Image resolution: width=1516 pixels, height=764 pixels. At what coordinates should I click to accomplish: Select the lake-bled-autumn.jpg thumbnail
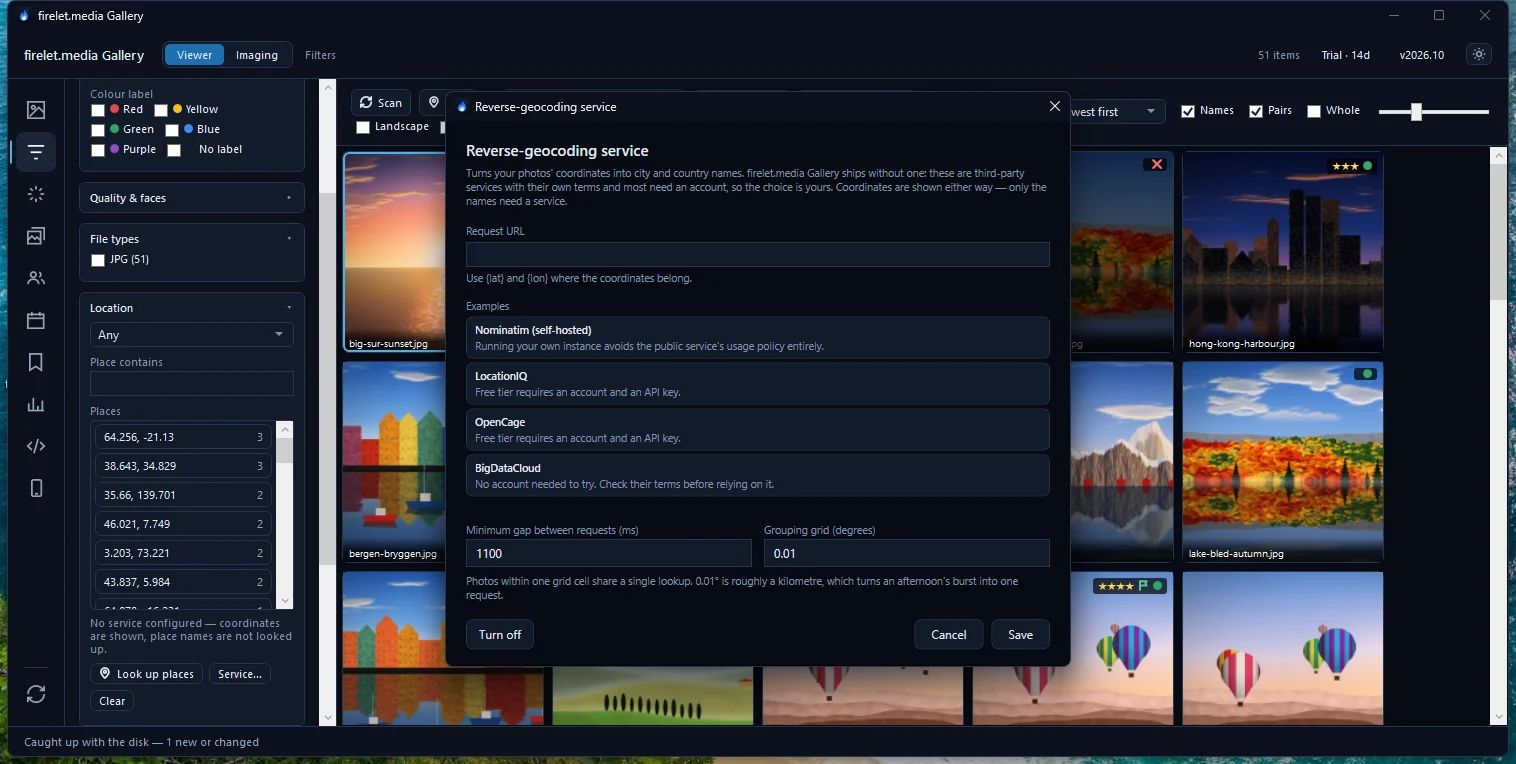click(x=1283, y=462)
